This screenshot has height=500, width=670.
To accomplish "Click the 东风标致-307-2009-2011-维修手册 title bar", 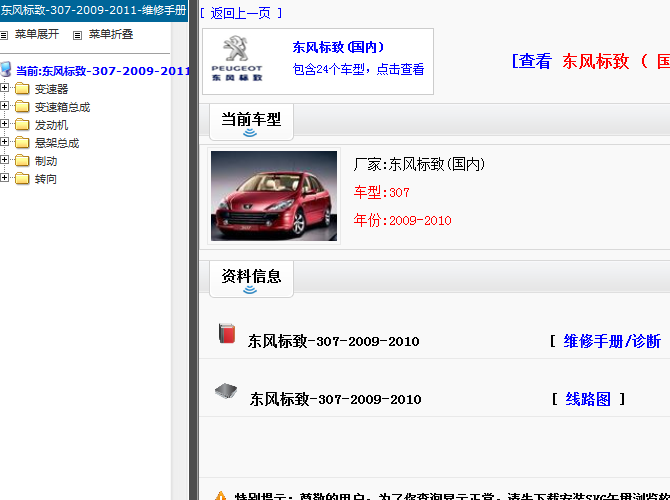I will [x=94, y=10].
